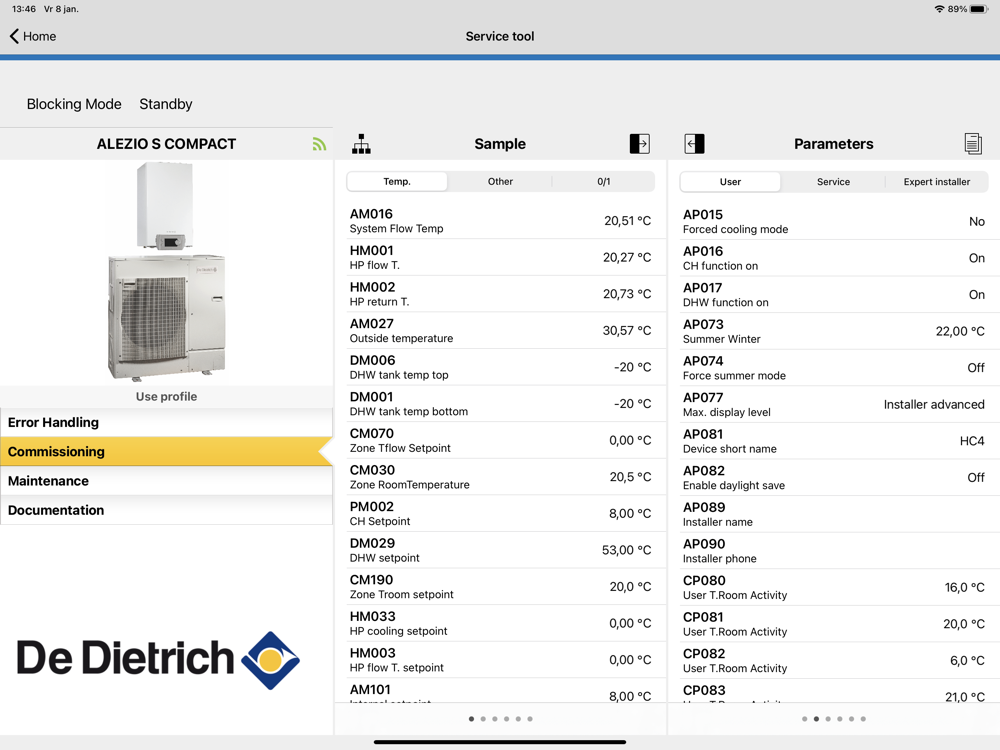Edit AP090 Installer phone field

834,550
